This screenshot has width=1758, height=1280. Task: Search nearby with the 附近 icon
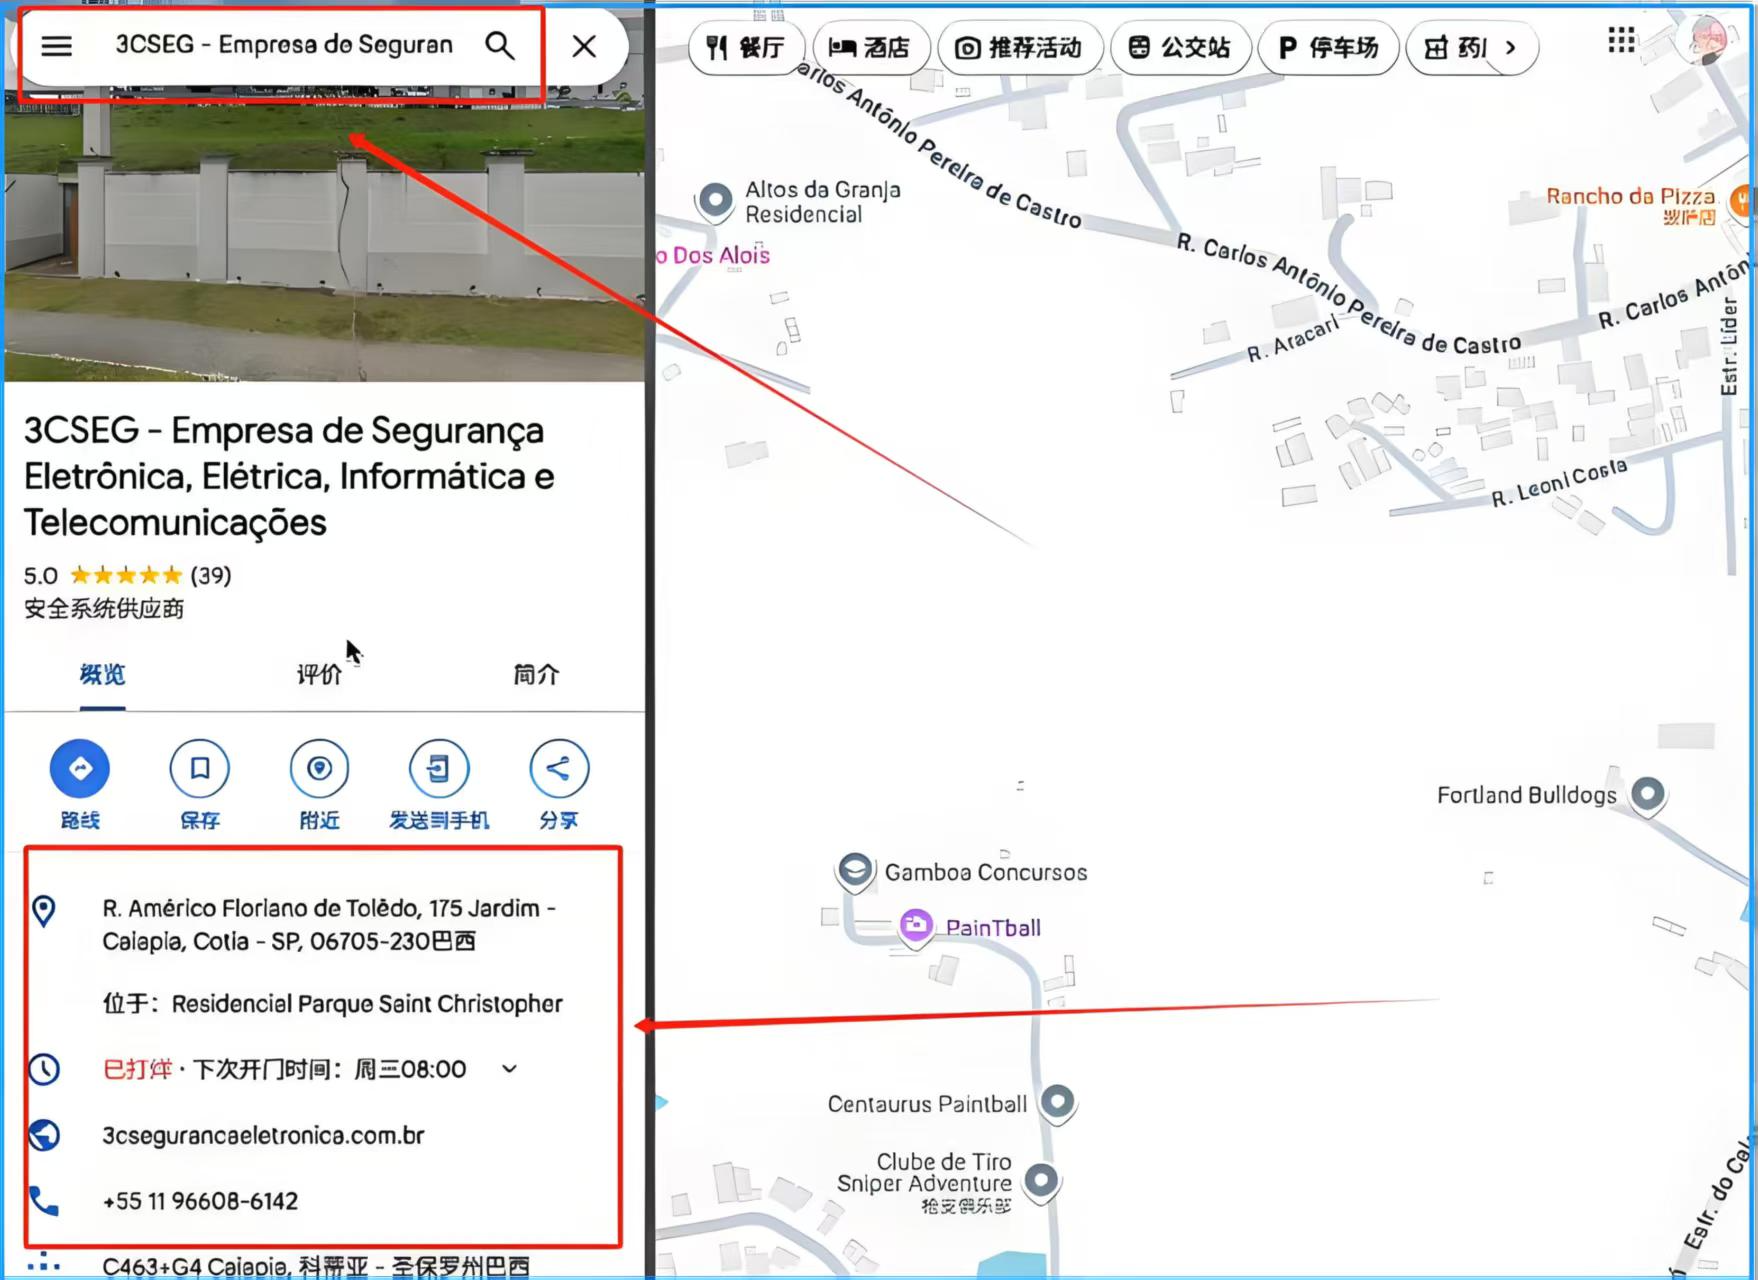click(319, 768)
